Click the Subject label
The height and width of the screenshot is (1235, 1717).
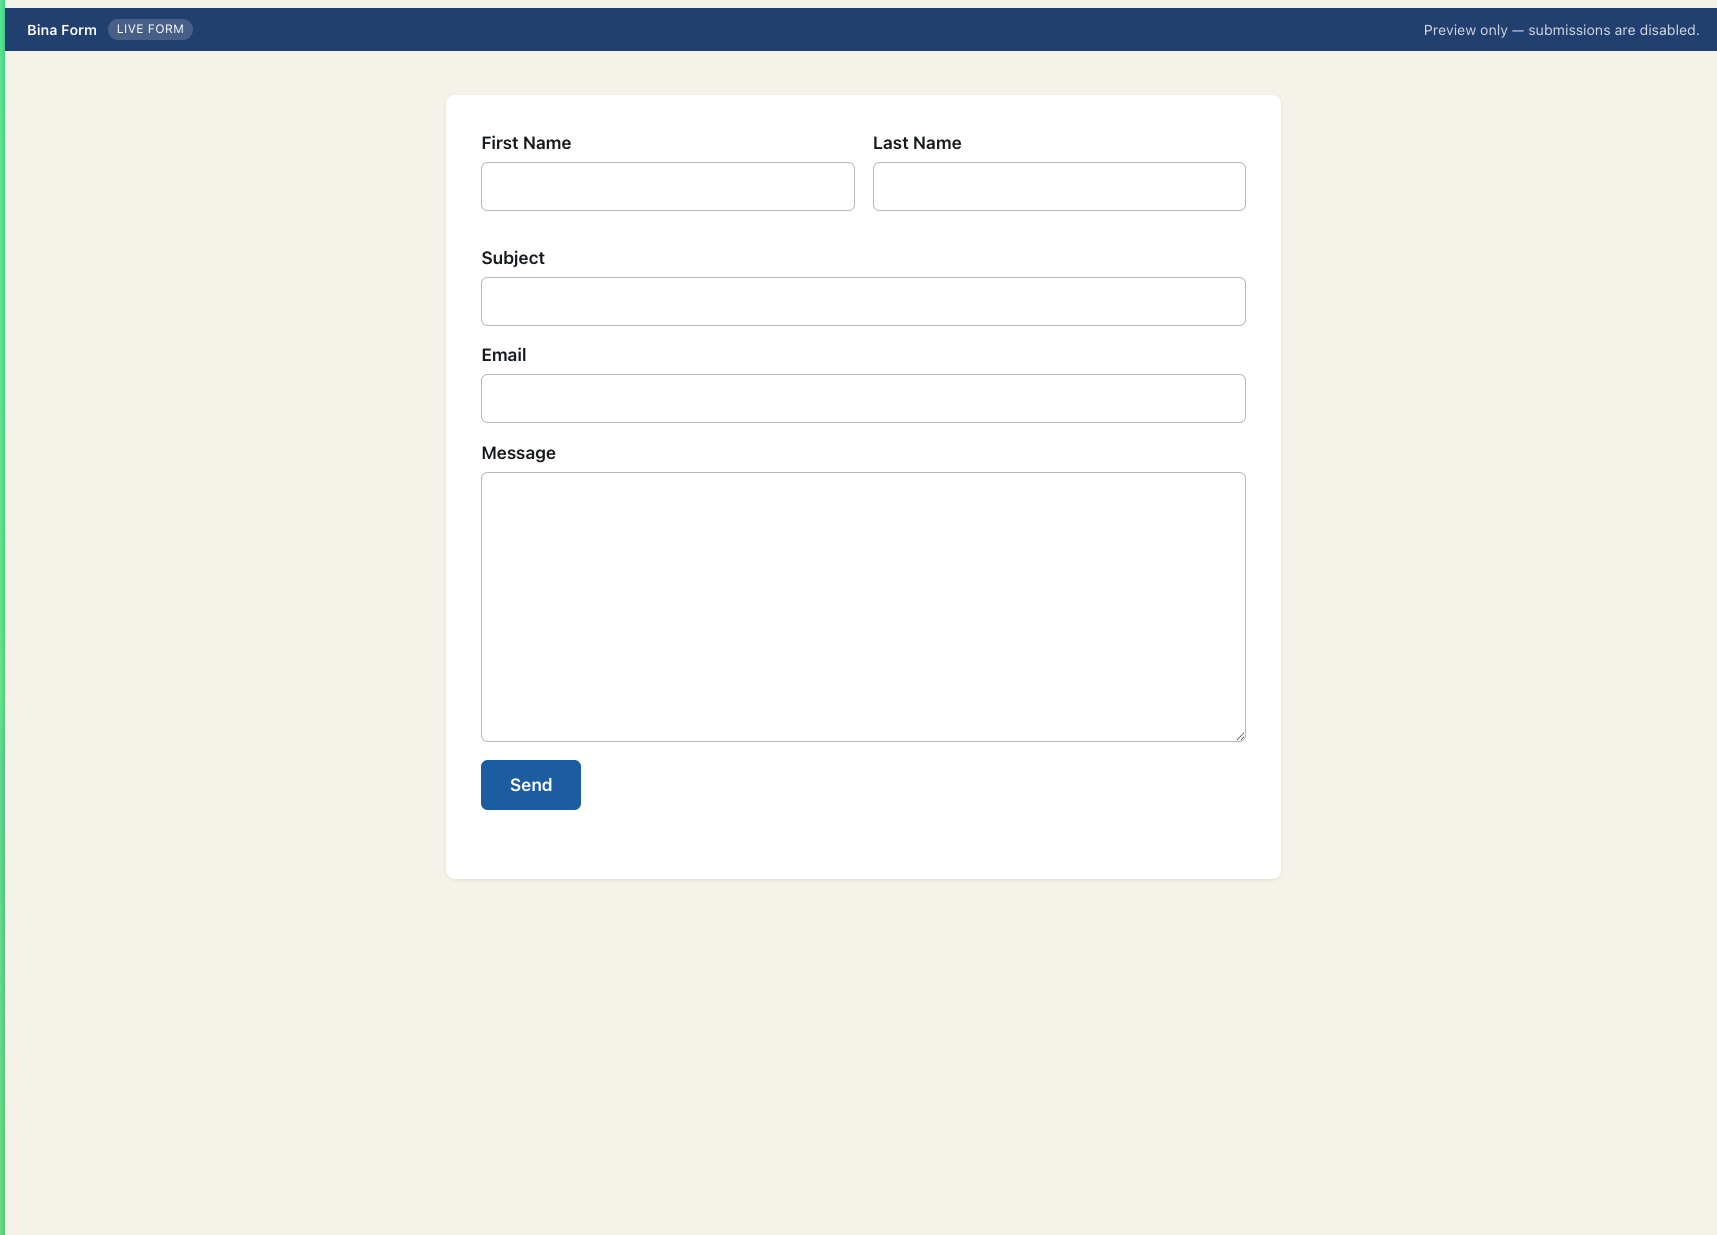[x=513, y=258]
